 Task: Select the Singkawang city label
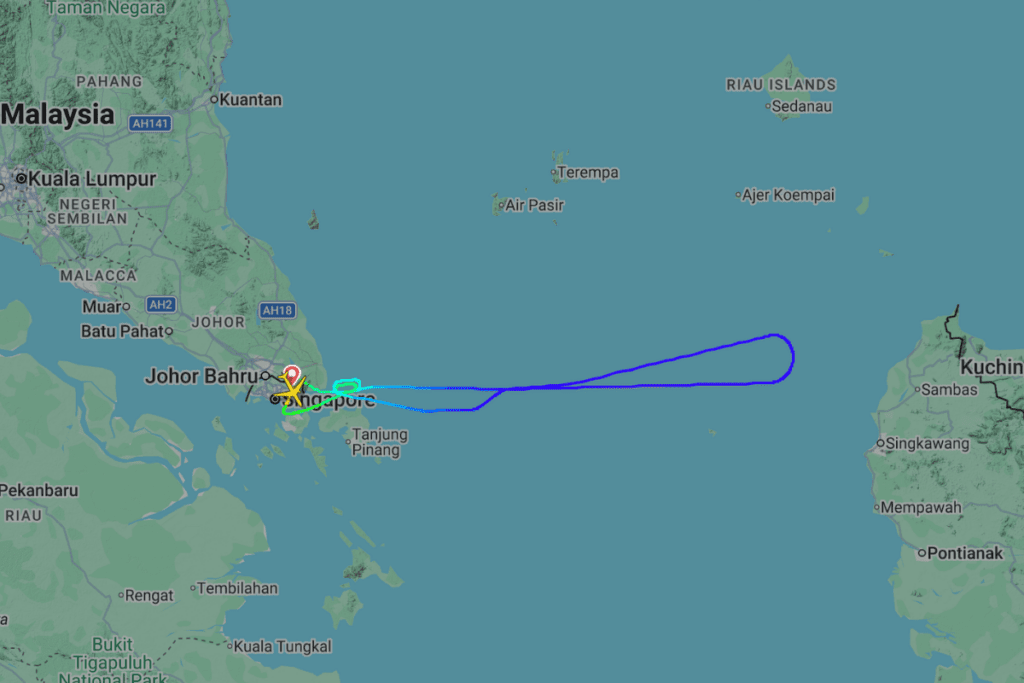pos(927,443)
